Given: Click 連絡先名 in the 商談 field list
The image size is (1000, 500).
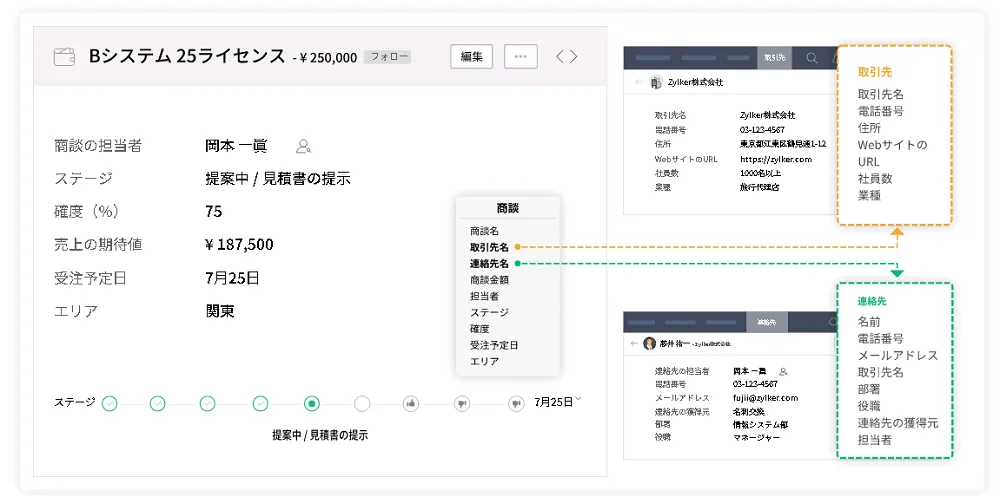Looking at the screenshot, I should 489,263.
